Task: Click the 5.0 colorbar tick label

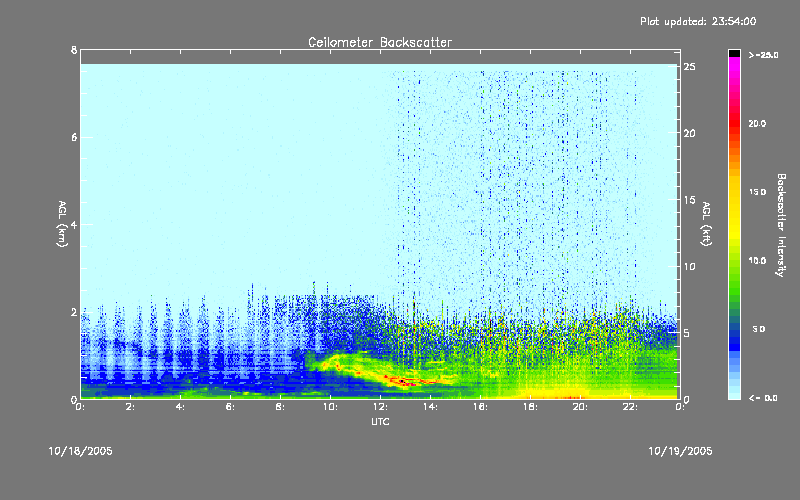Action: click(x=759, y=329)
